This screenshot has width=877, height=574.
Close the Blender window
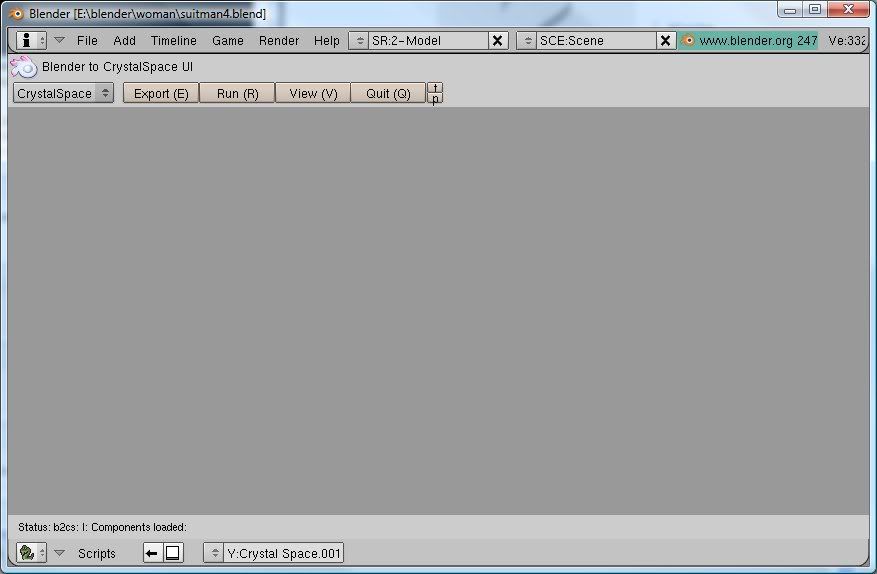(848, 10)
